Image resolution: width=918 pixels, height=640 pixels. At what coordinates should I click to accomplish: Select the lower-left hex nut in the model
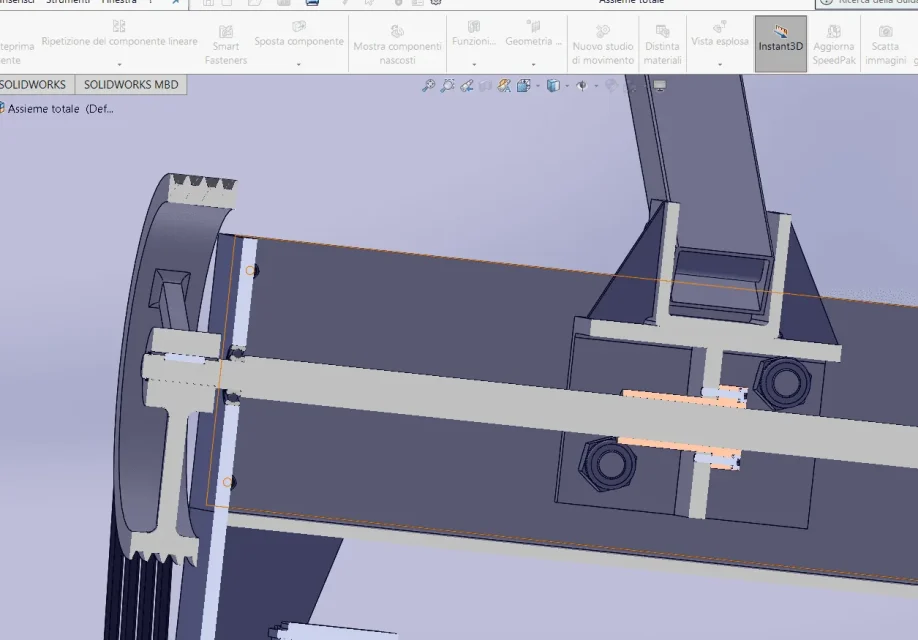click(x=608, y=464)
